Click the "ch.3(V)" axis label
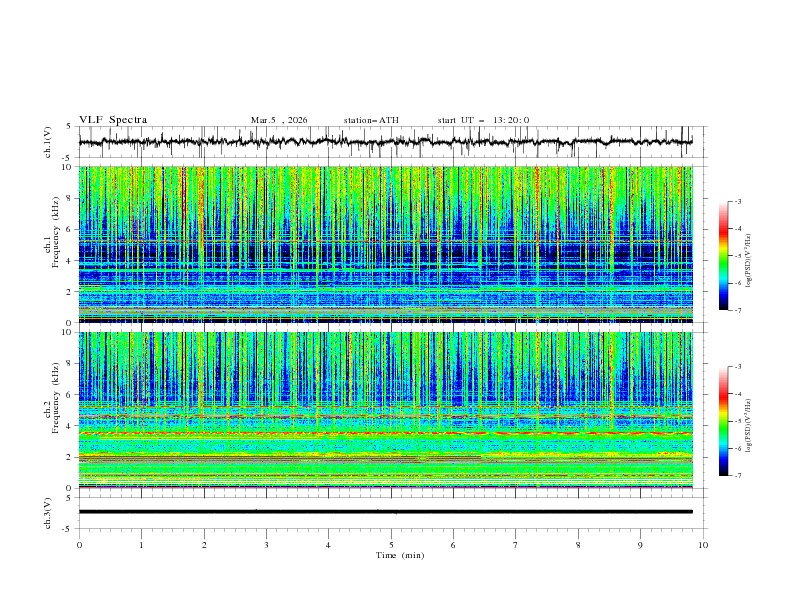This screenshot has width=792, height=612. tap(48, 513)
